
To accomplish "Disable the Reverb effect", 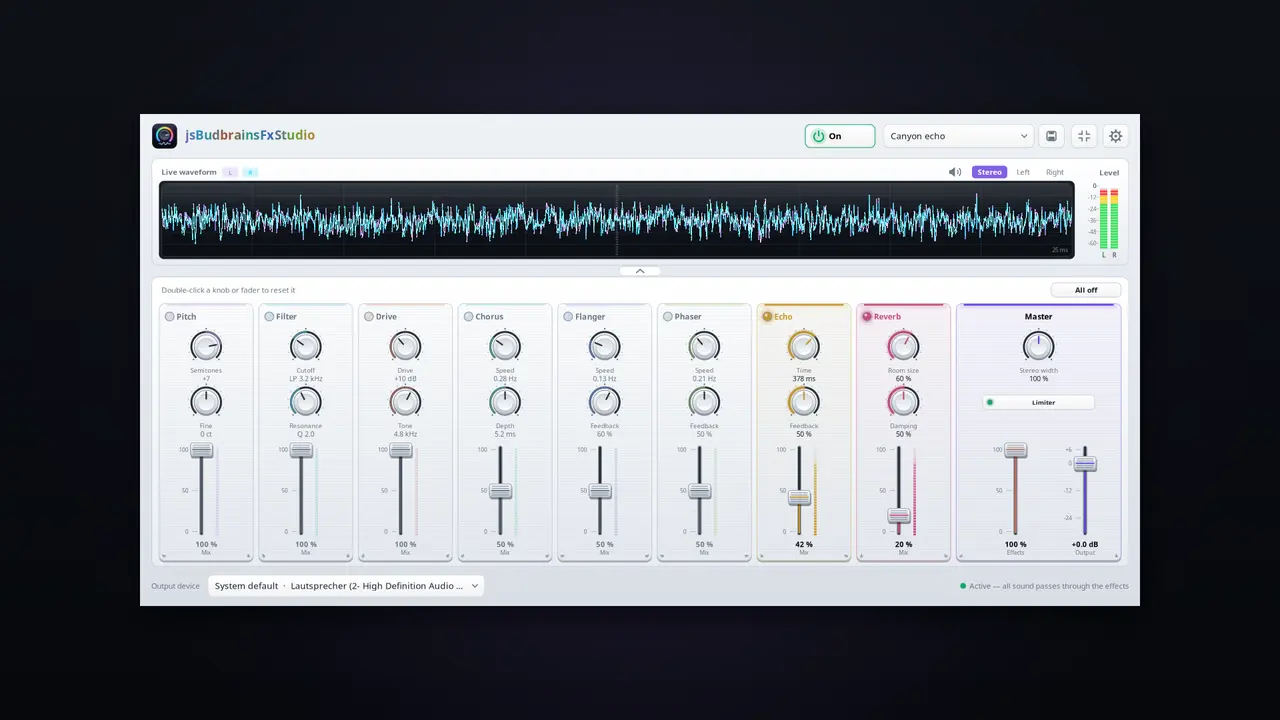I will (x=867, y=317).
